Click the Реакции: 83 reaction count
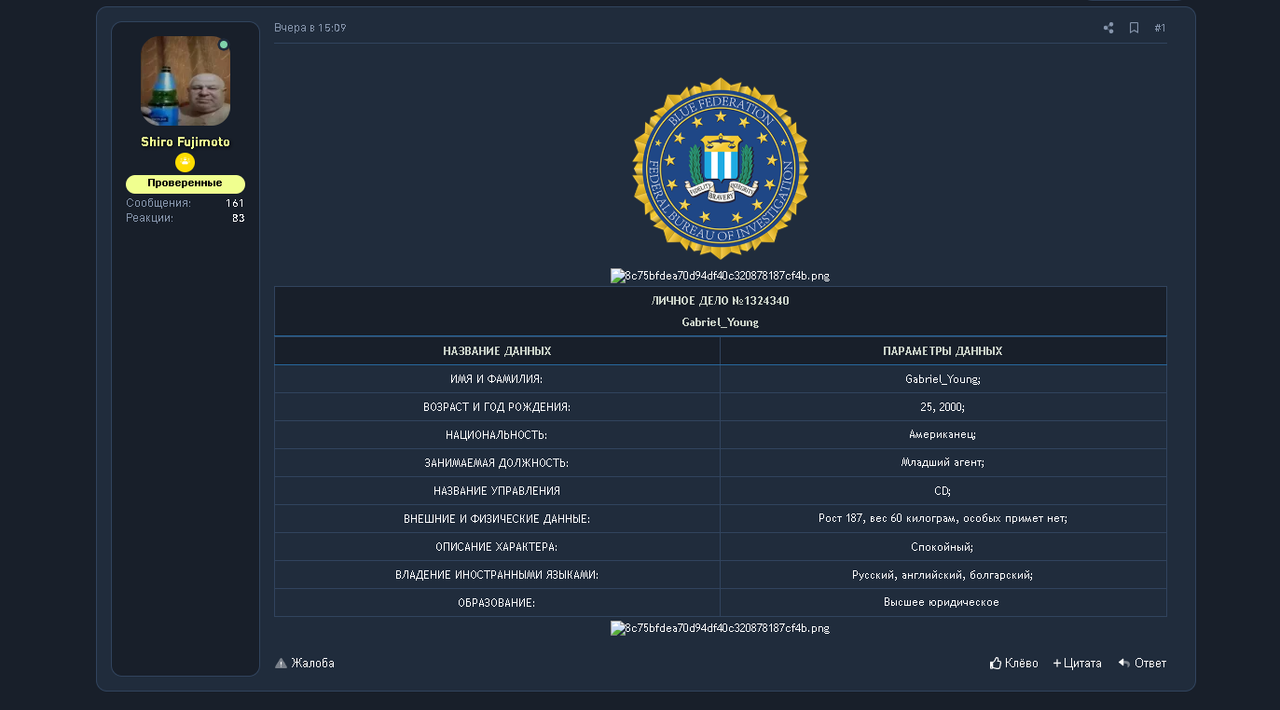Image resolution: width=1280 pixels, height=710 pixels. point(185,218)
